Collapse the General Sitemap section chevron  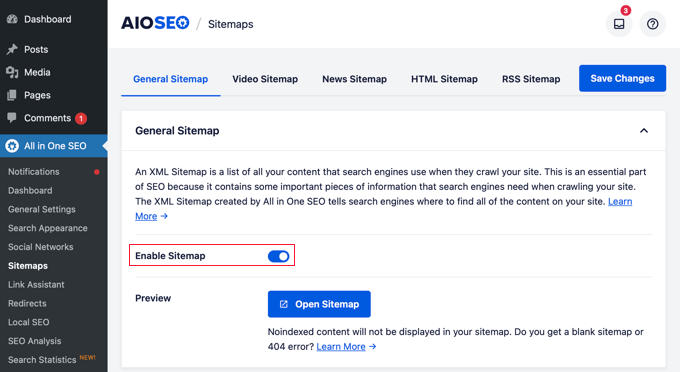tap(644, 131)
